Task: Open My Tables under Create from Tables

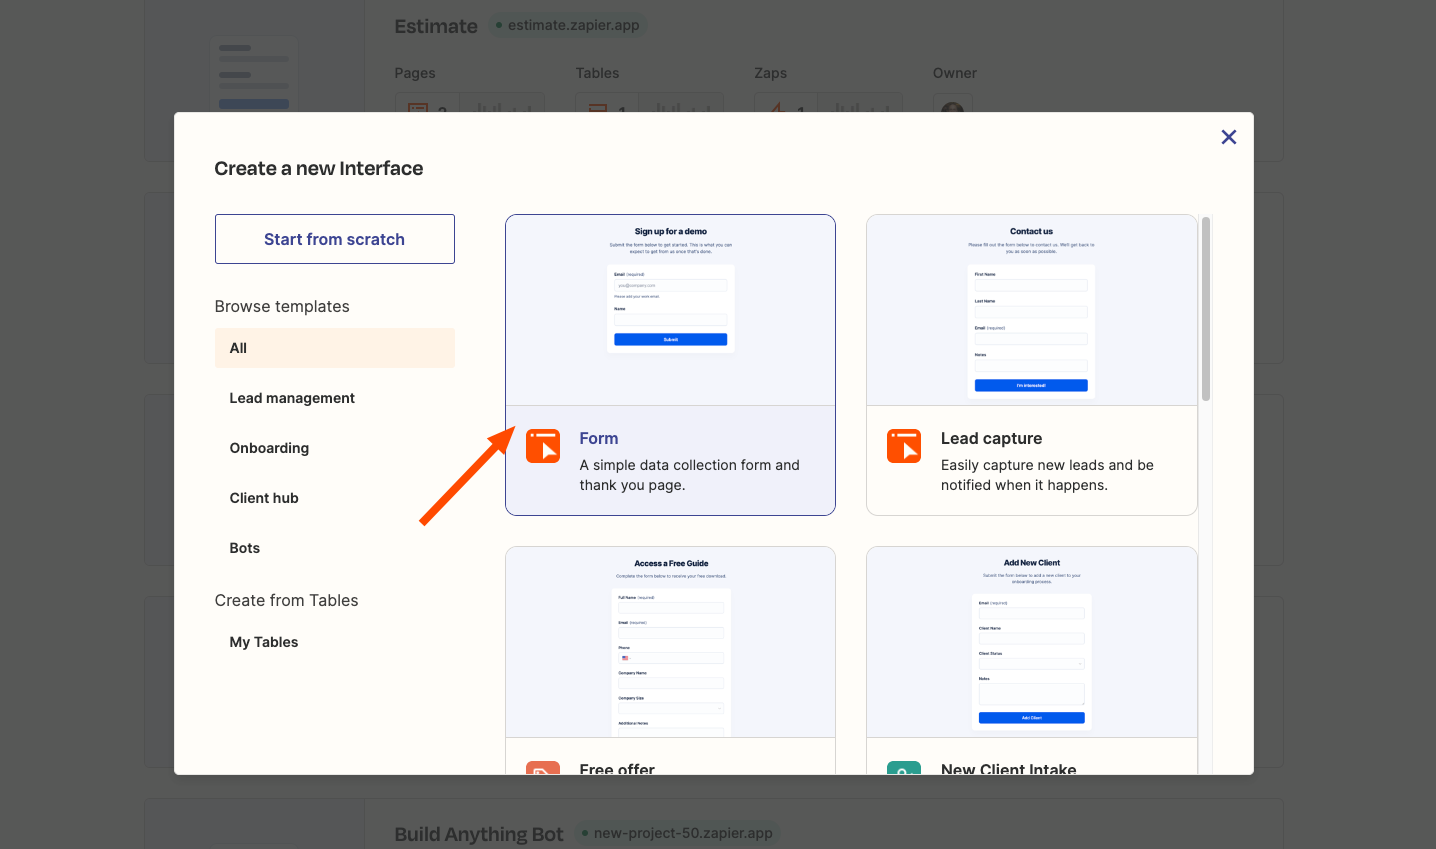Action: tap(335, 642)
